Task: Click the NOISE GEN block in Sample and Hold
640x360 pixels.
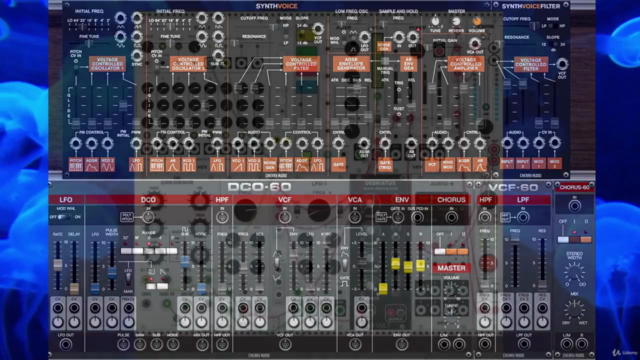Action: pos(384,47)
